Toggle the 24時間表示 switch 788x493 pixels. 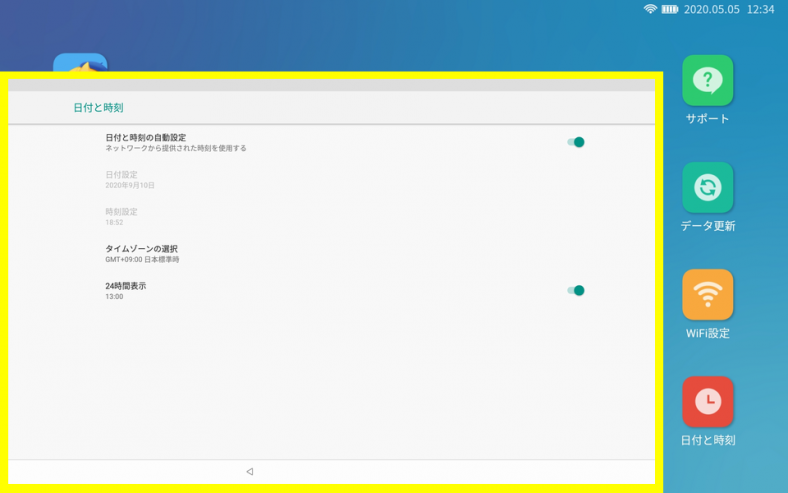click(576, 290)
